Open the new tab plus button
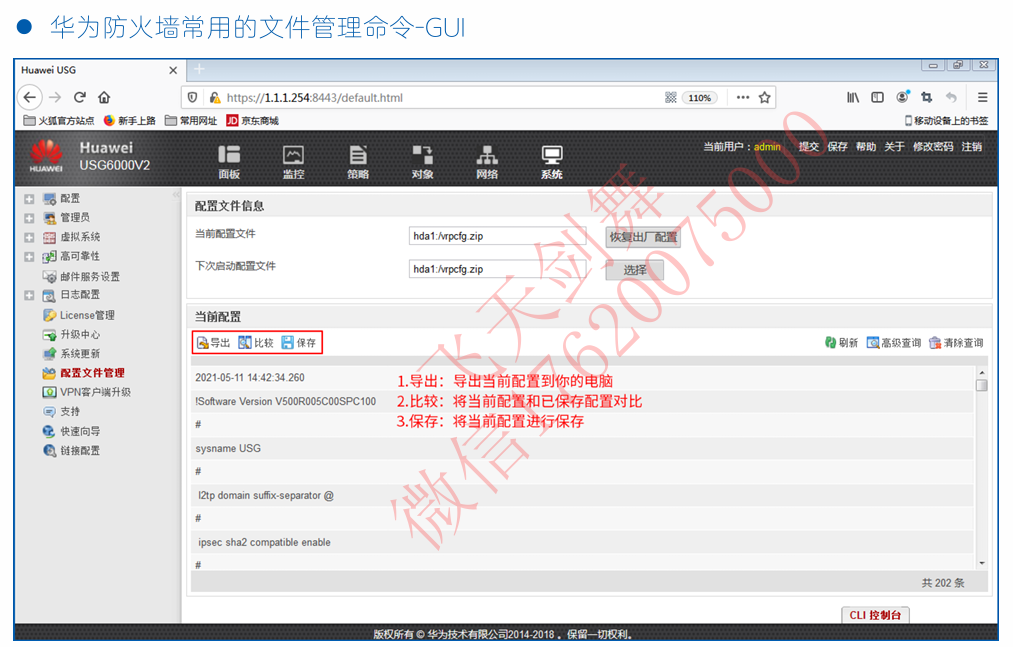 pyautogui.click(x=199, y=69)
